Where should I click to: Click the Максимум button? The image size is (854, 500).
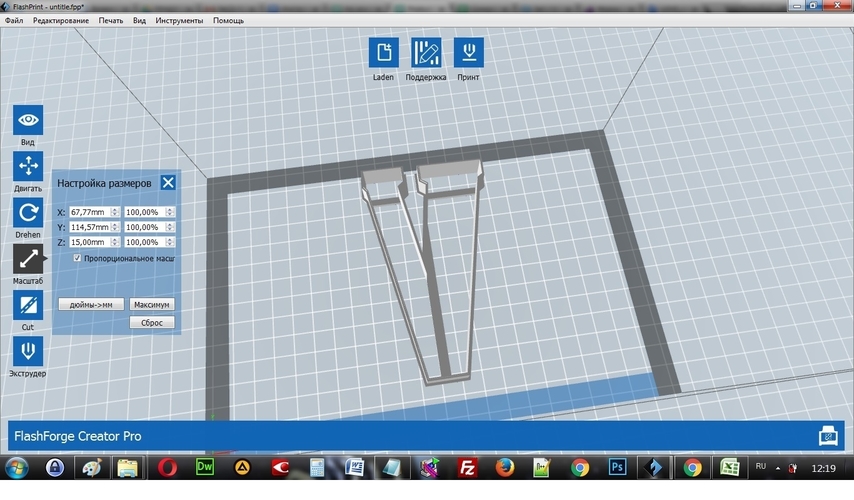pos(152,304)
